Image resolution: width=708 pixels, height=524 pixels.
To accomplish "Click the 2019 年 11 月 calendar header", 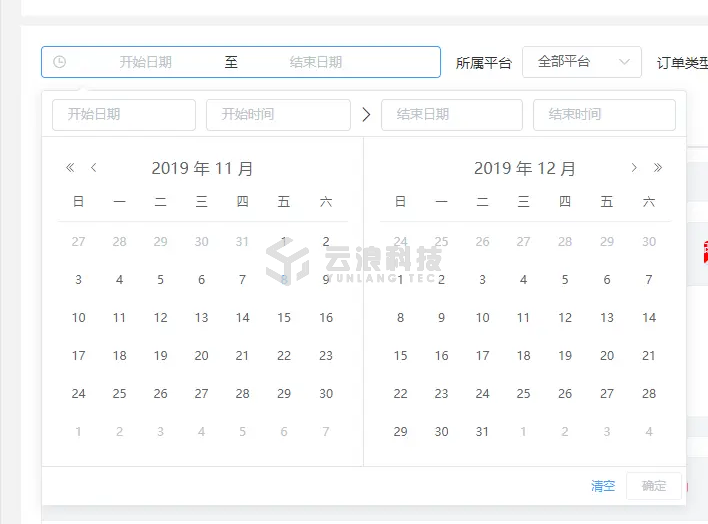I will coord(203,168).
